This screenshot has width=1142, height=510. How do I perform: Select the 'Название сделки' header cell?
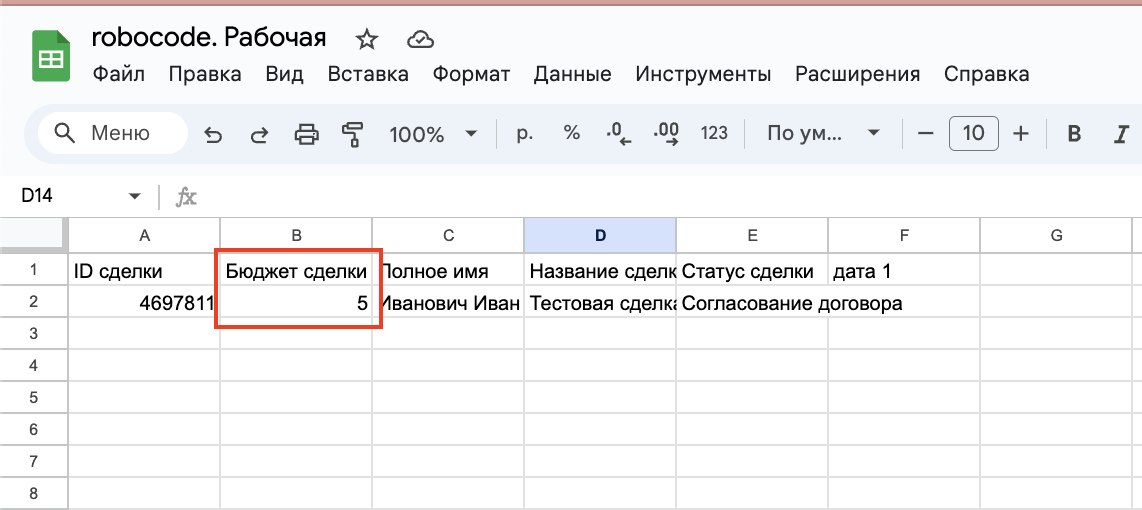600,270
